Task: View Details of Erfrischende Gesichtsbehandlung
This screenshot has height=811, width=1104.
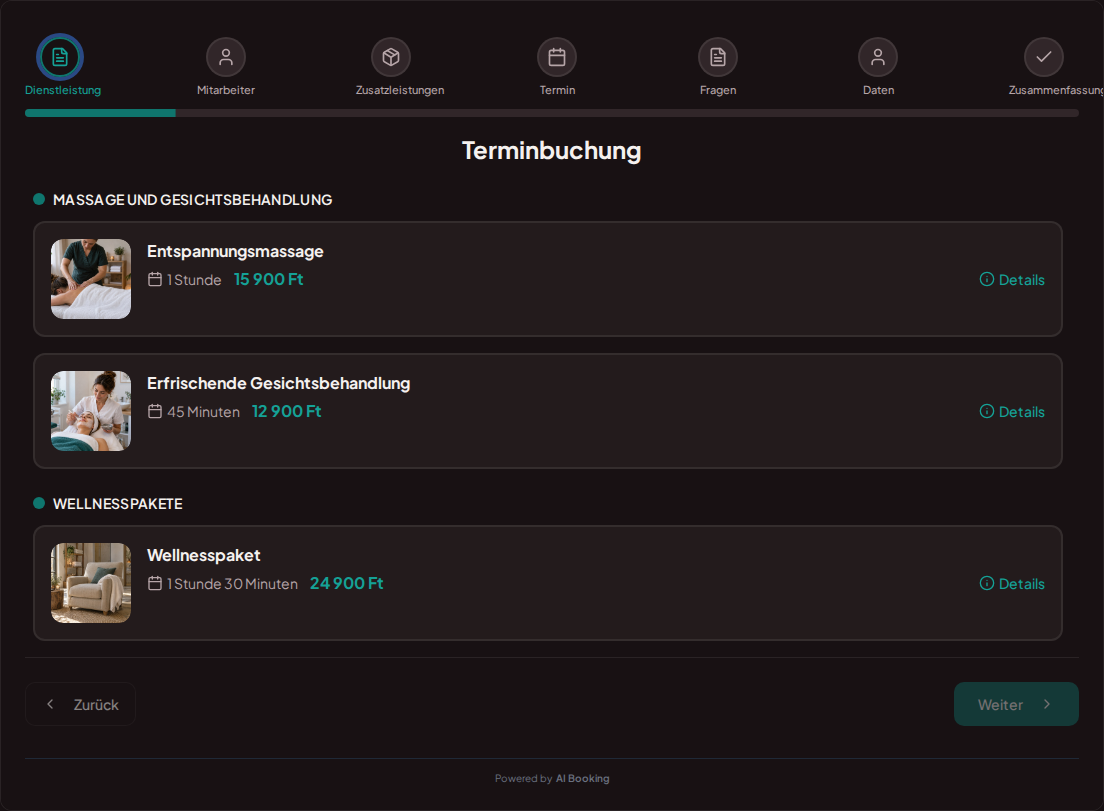Action: pyautogui.click(x=1012, y=411)
